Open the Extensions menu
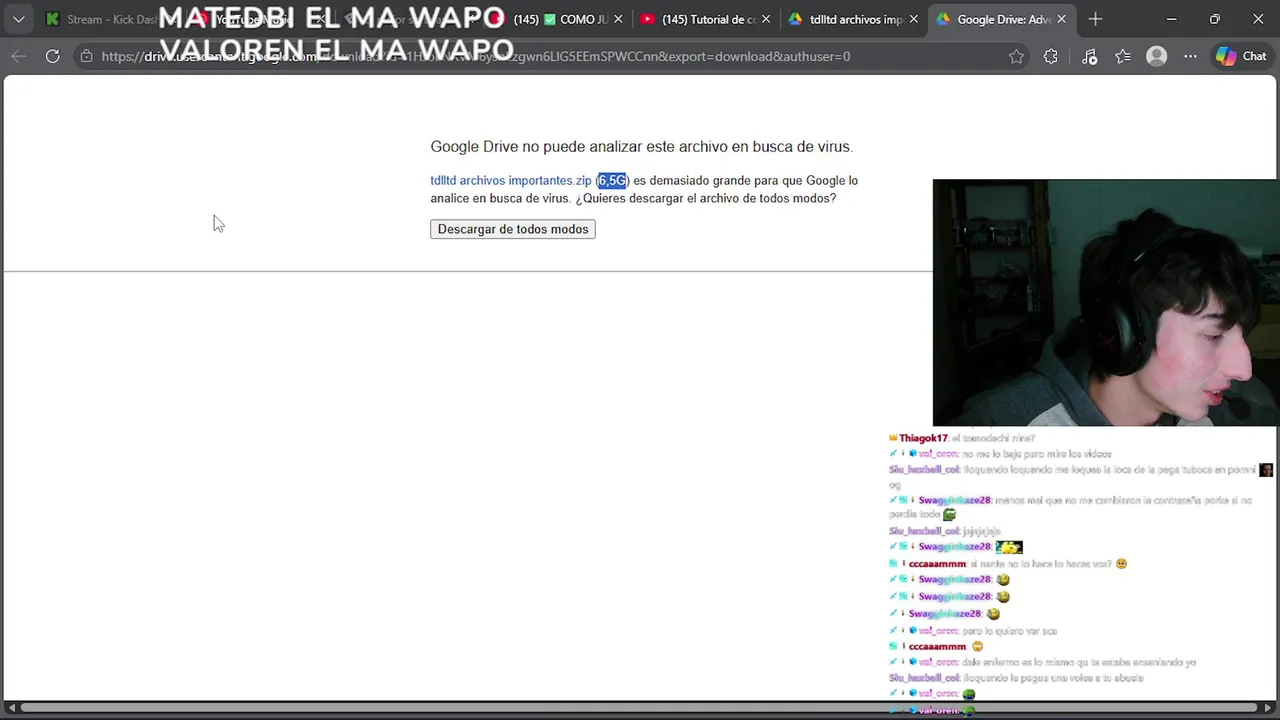This screenshot has width=1280, height=720. (1050, 56)
